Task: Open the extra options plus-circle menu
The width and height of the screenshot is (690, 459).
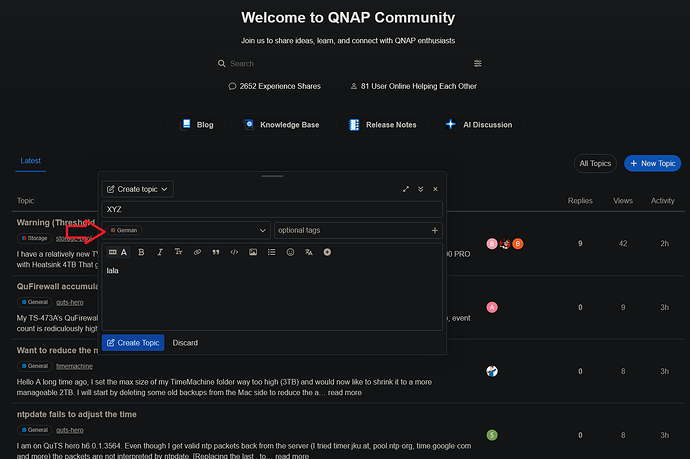Action: click(327, 252)
